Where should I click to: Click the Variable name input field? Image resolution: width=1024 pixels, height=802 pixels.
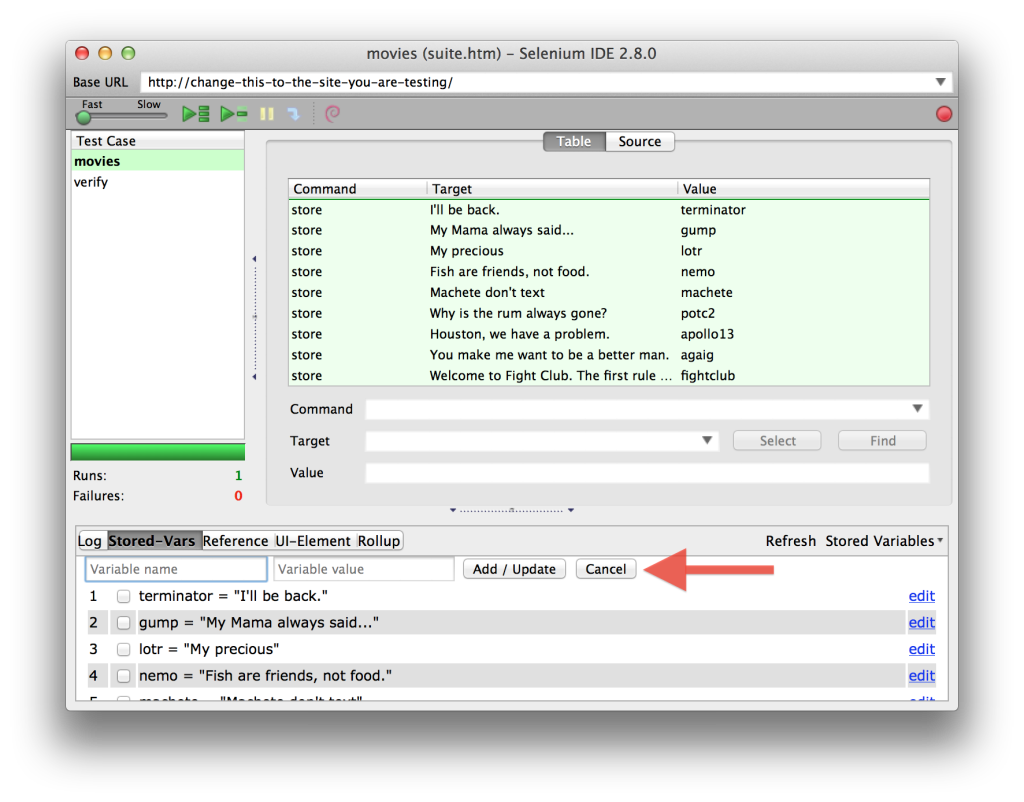pos(176,569)
